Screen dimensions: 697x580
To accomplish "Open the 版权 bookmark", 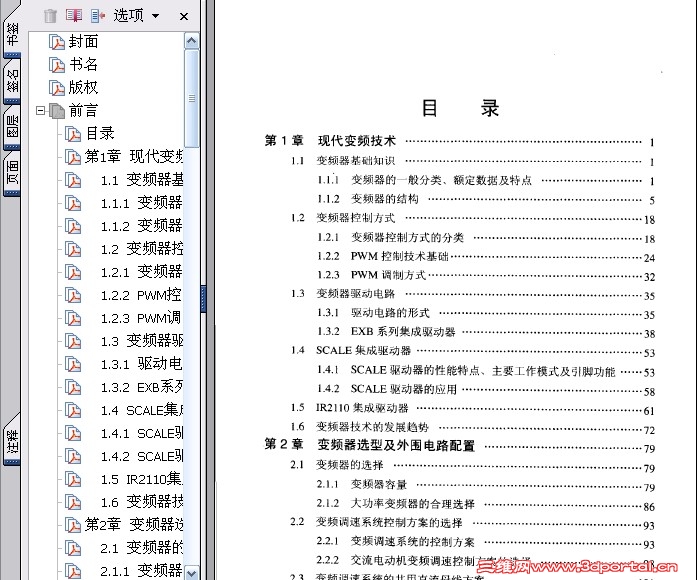I will pos(83,88).
